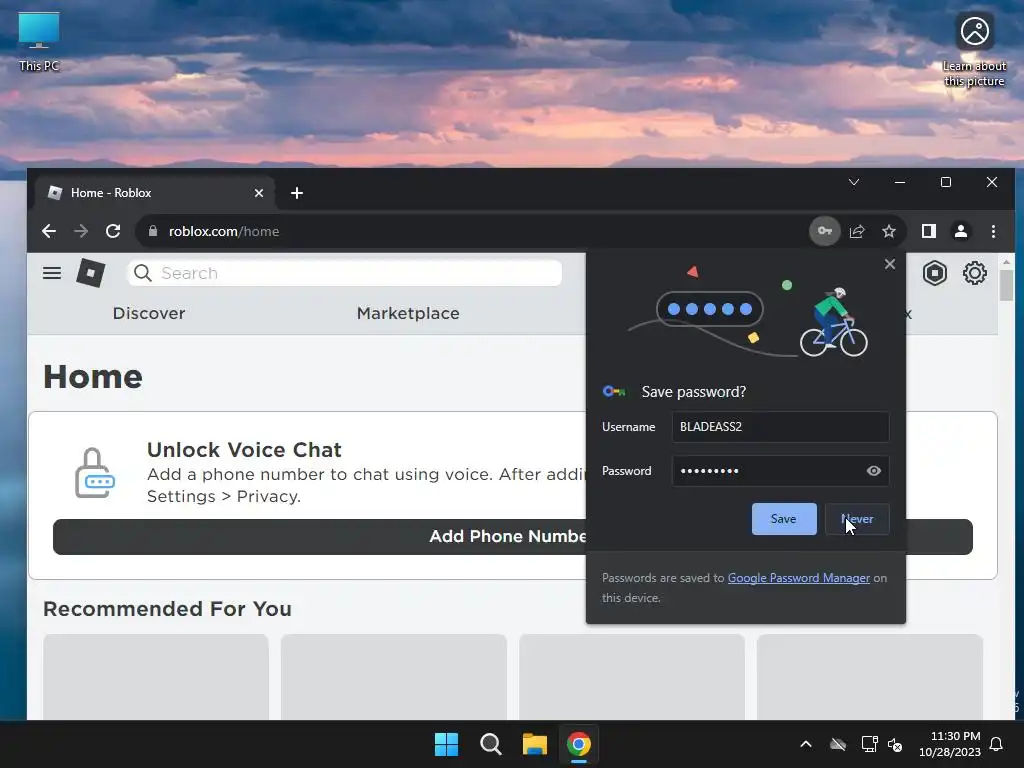The width and height of the screenshot is (1024, 768).
Task: Reload the Roblox page
Action: coord(113,231)
